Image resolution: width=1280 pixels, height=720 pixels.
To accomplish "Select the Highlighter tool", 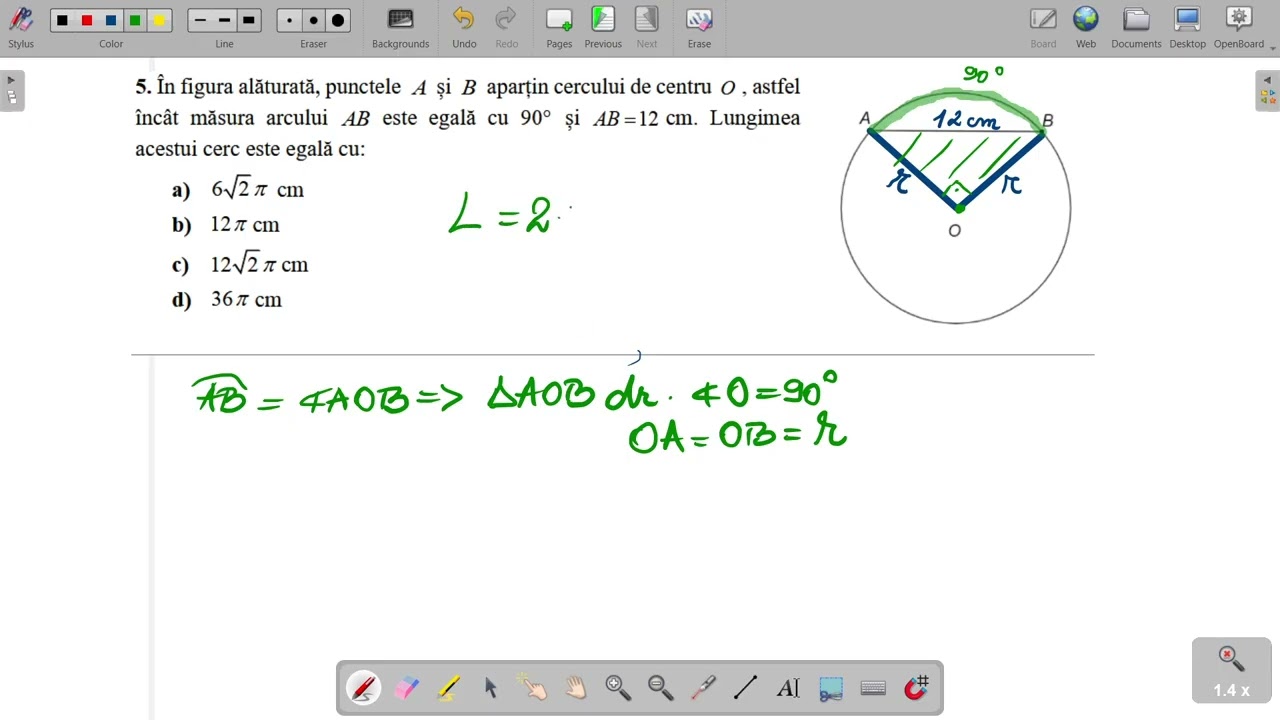I will (x=448, y=688).
